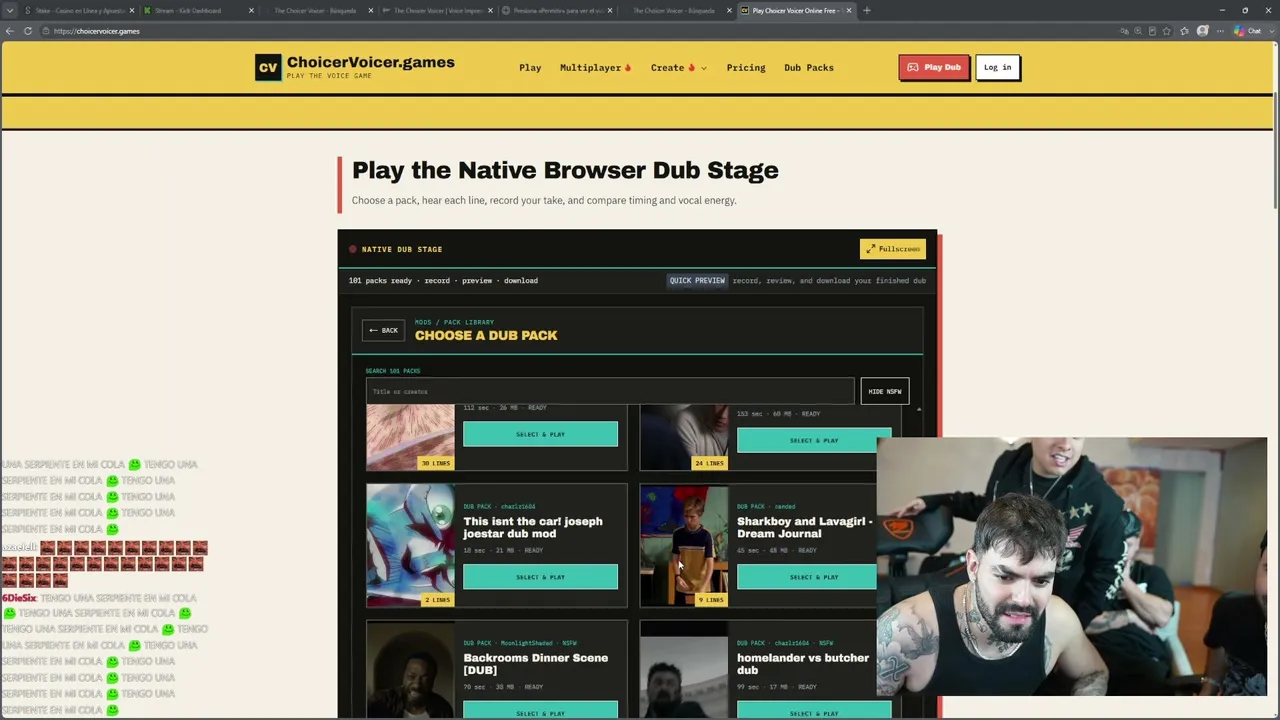This screenshot has height=720, width=1280.
Task: Click 'Sharkboy and Lavagirl - Dream Journal' title
Action: (805, 527)
